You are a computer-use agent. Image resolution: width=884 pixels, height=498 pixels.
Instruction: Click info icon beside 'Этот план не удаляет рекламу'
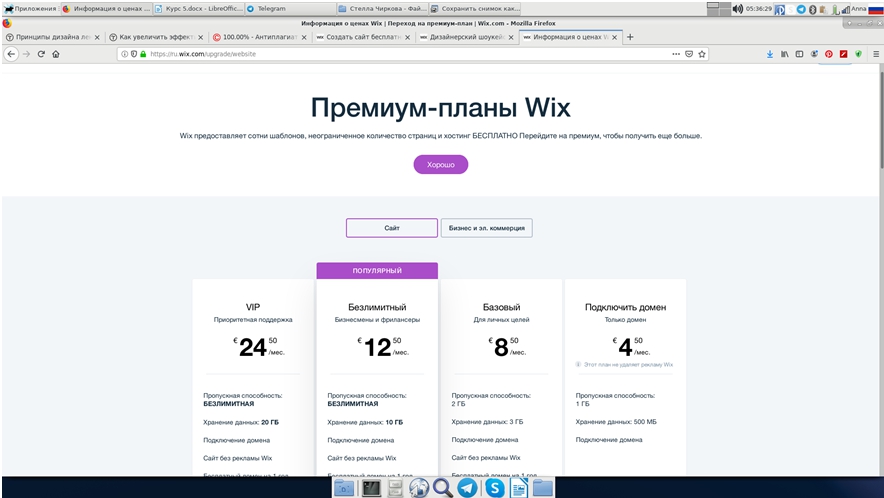[x=578, y=365]
